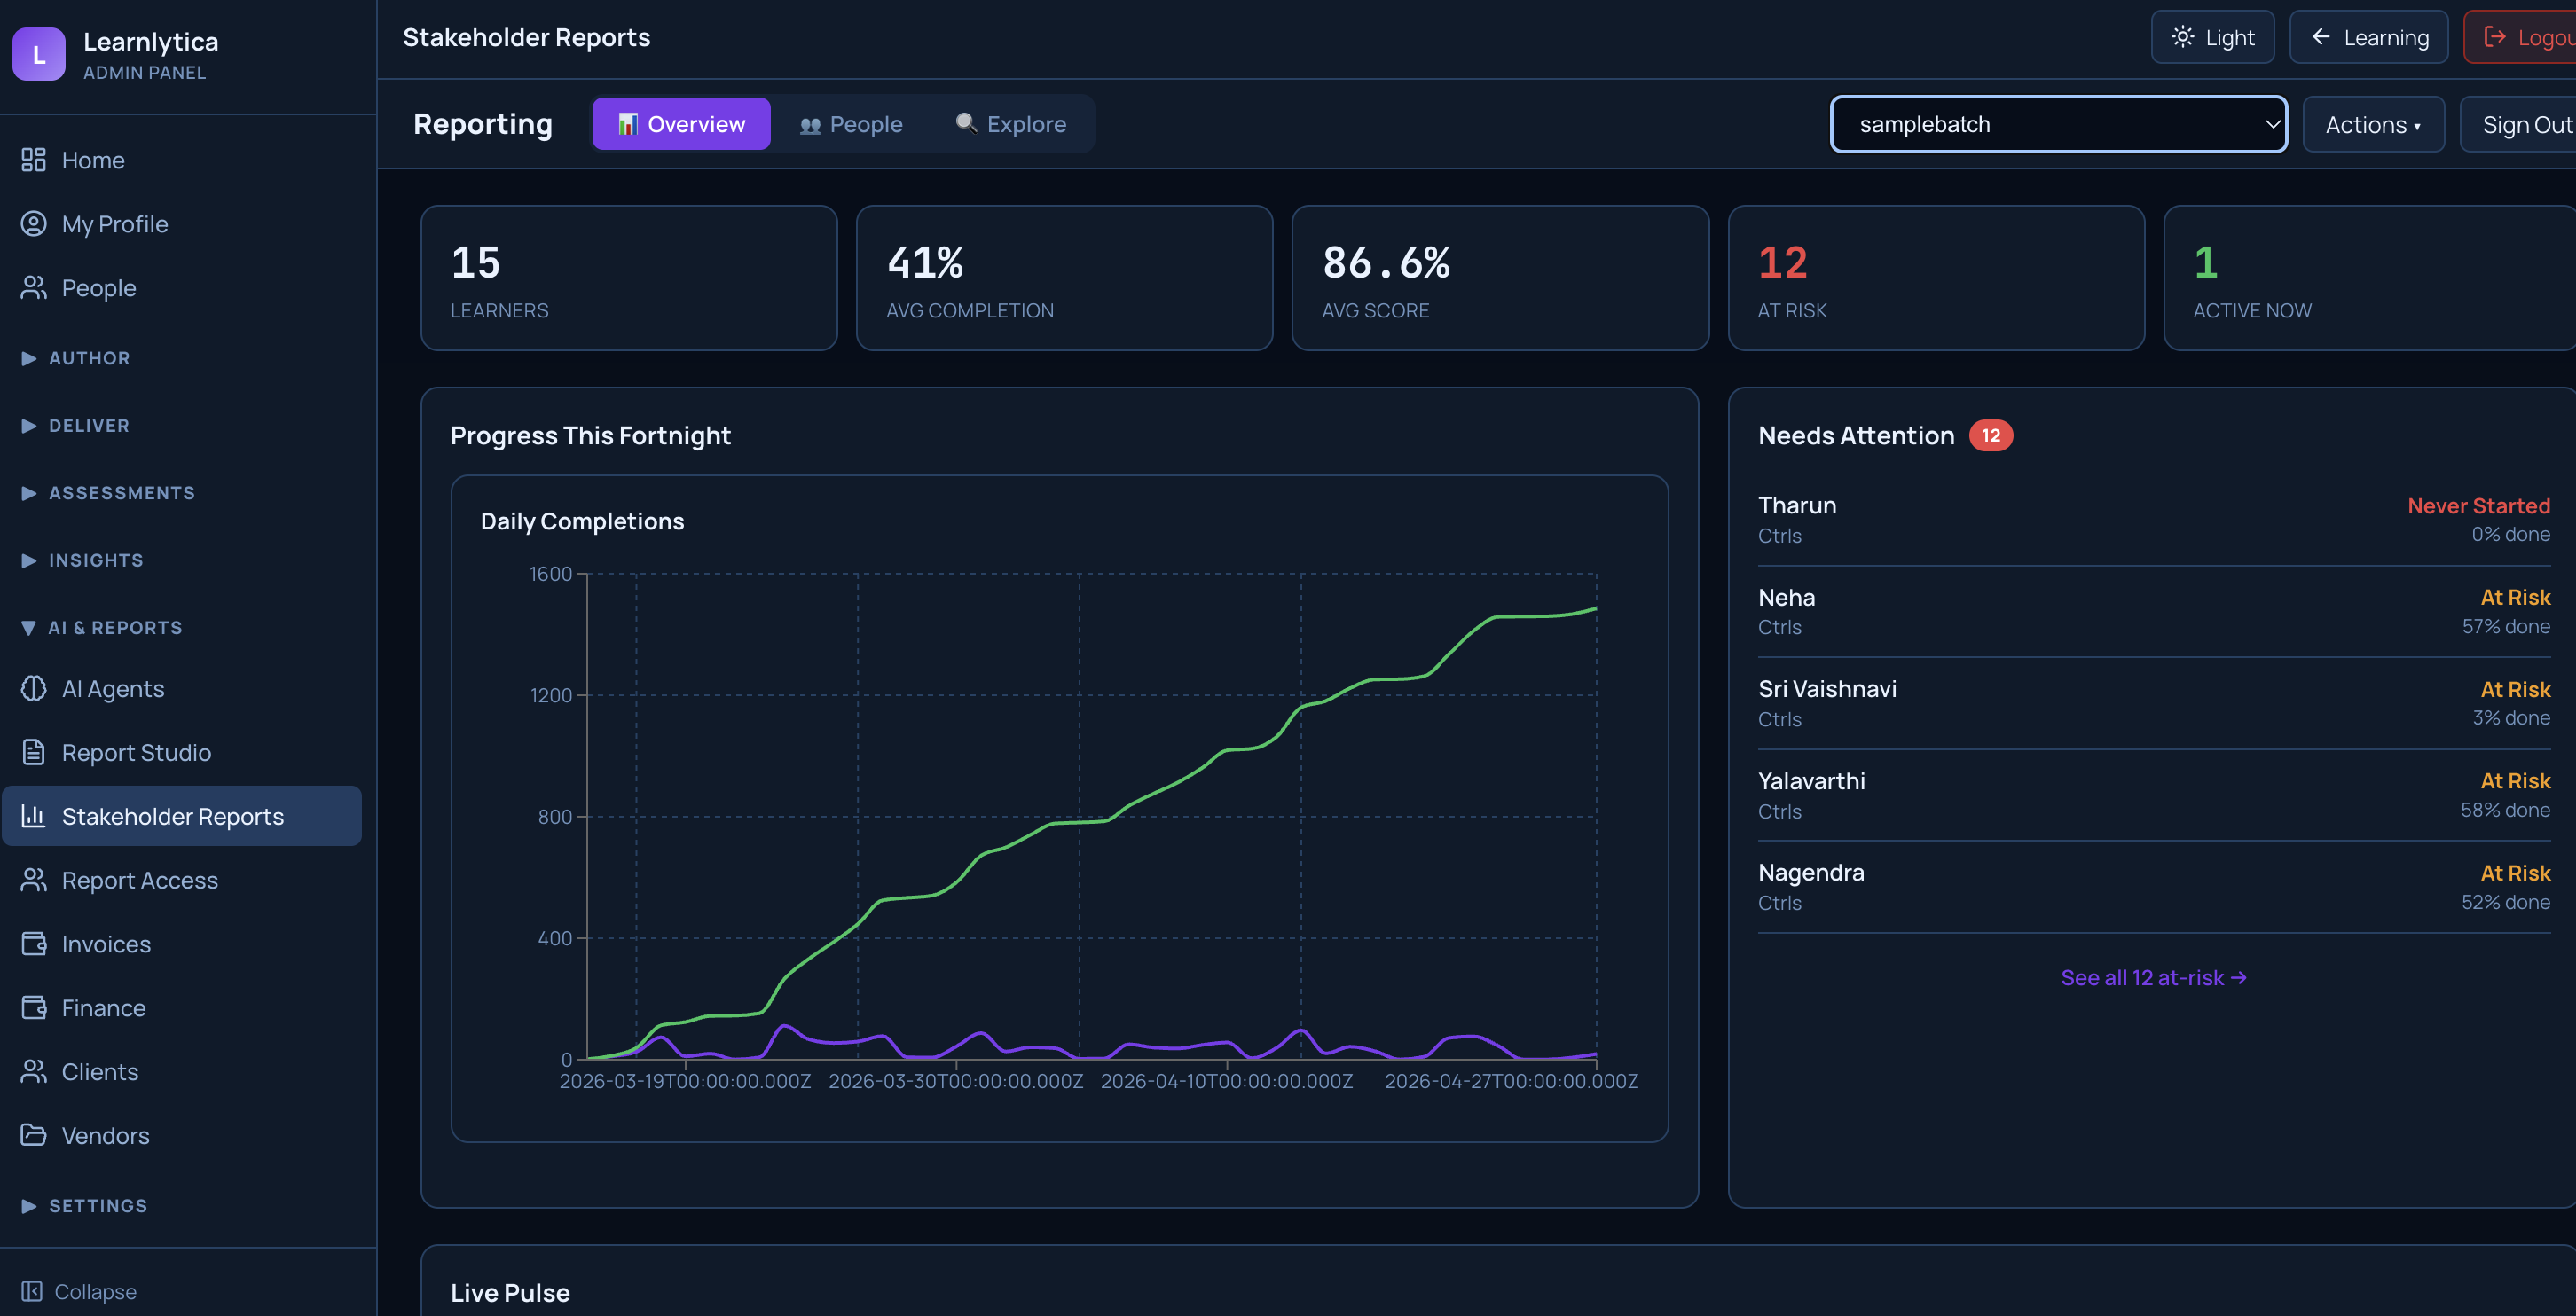Viewport: 2576px width, 1316px height.
Task: Open My Profile via its user icon
Action: click(33, 224)
